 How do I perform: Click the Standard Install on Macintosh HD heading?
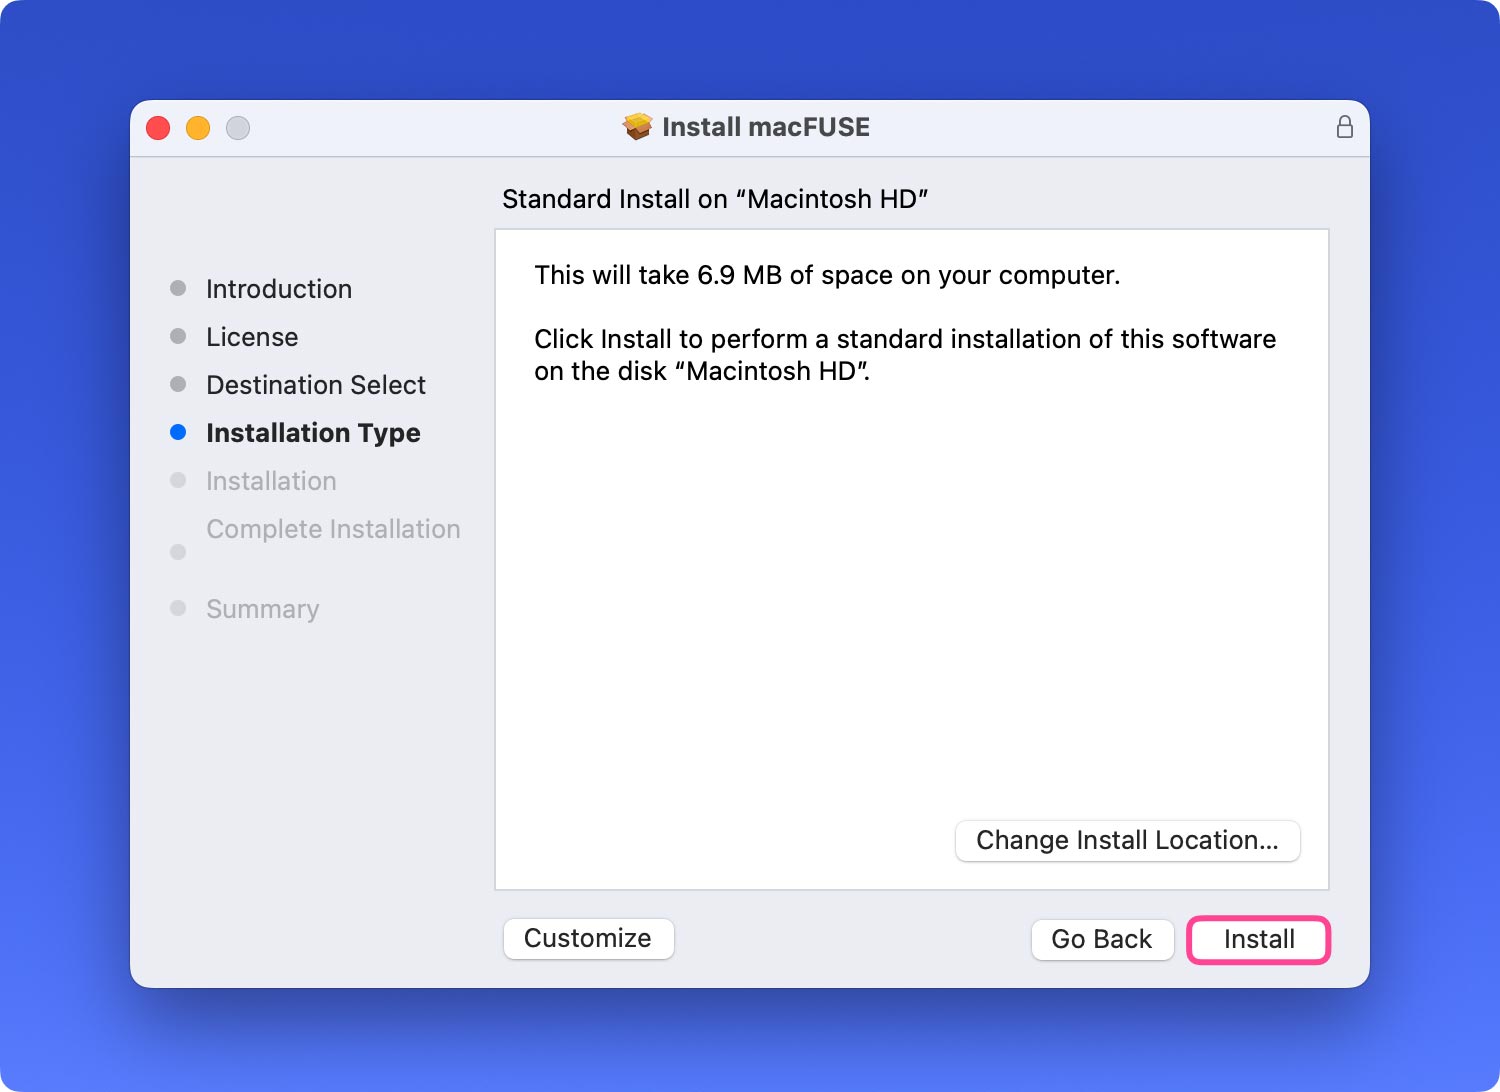[x=715, y=199]
